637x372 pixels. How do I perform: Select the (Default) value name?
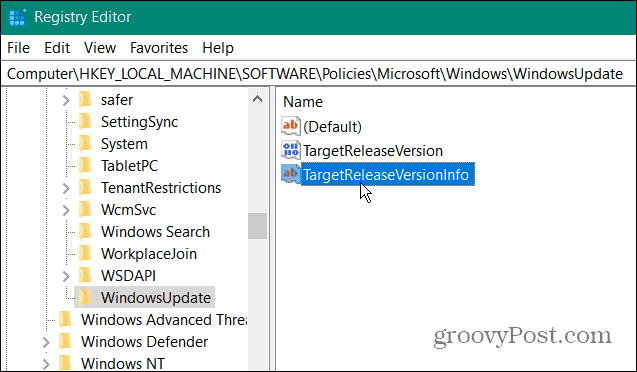(332, 126)
